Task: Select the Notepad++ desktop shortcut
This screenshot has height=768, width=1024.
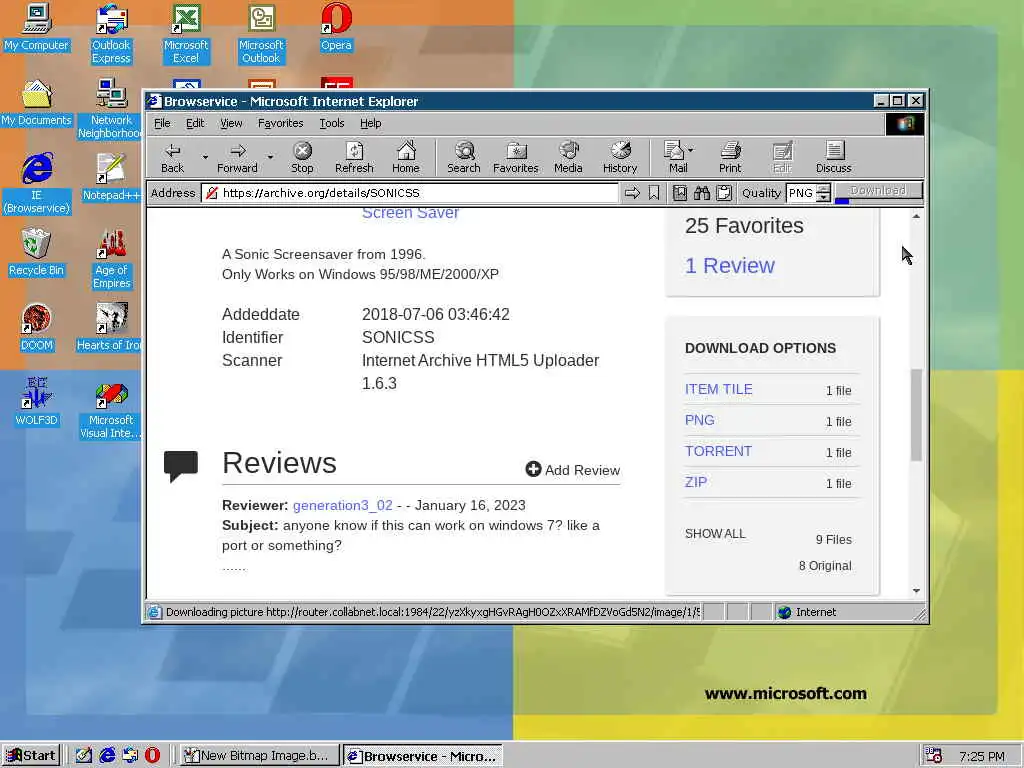Action: click(x=111, y=178)
